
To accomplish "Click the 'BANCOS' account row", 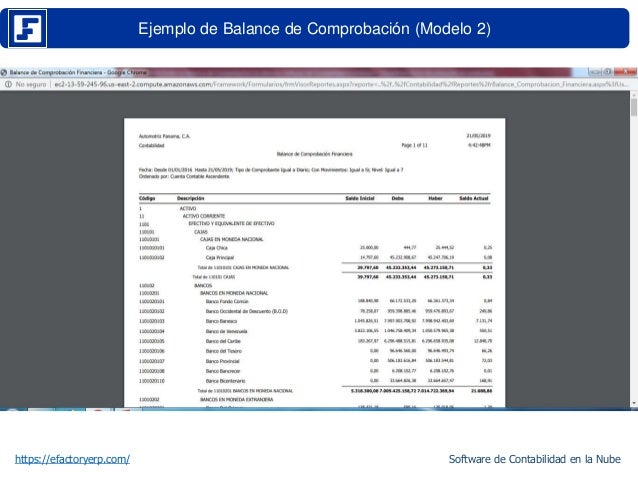I will click(x=203, y=286).
